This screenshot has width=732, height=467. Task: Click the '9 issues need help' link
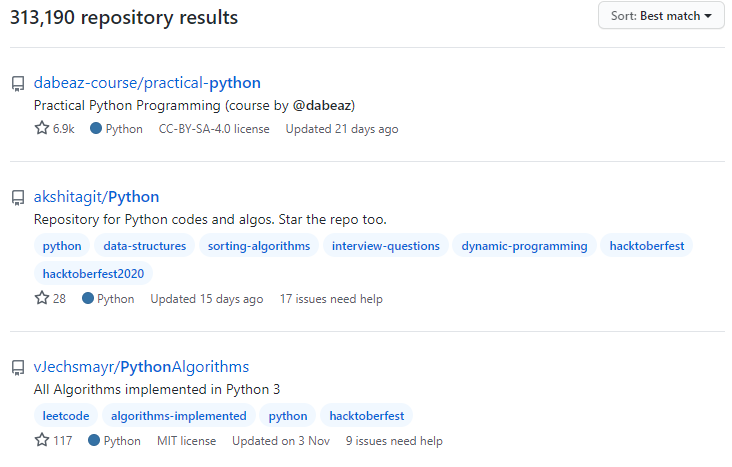[394, 441]
